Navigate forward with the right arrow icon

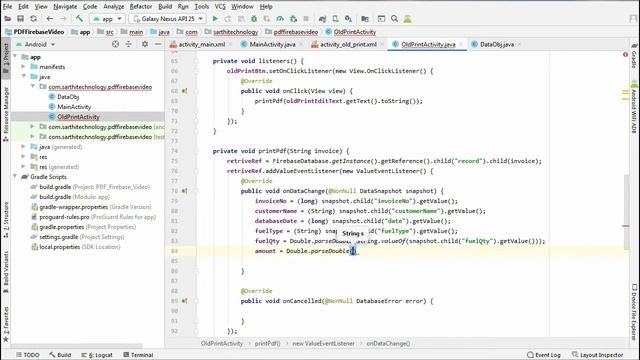(x=63, y=19)
